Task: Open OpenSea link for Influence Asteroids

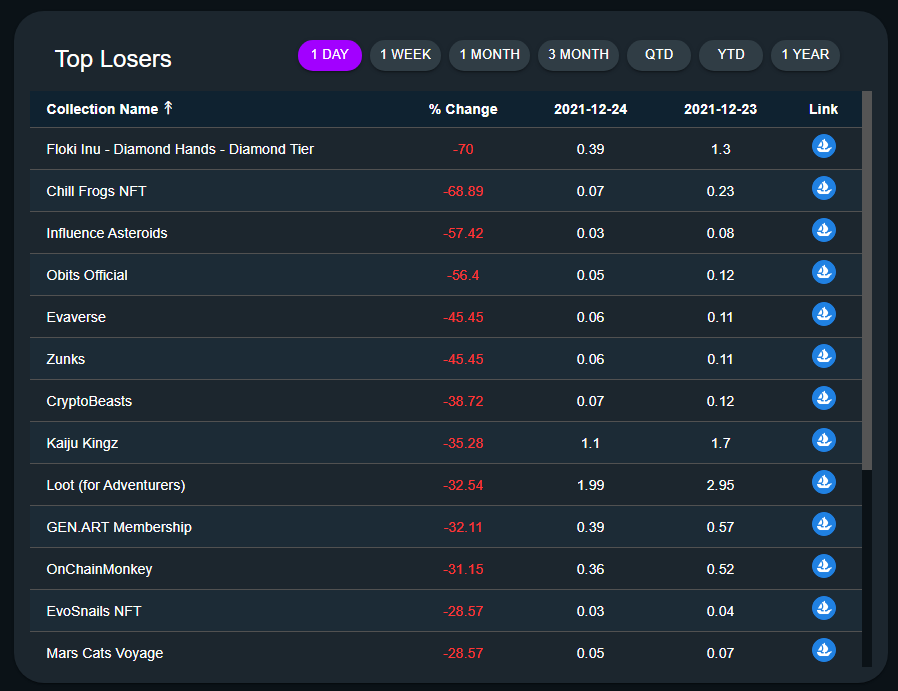Action: [x=824, y=230]
